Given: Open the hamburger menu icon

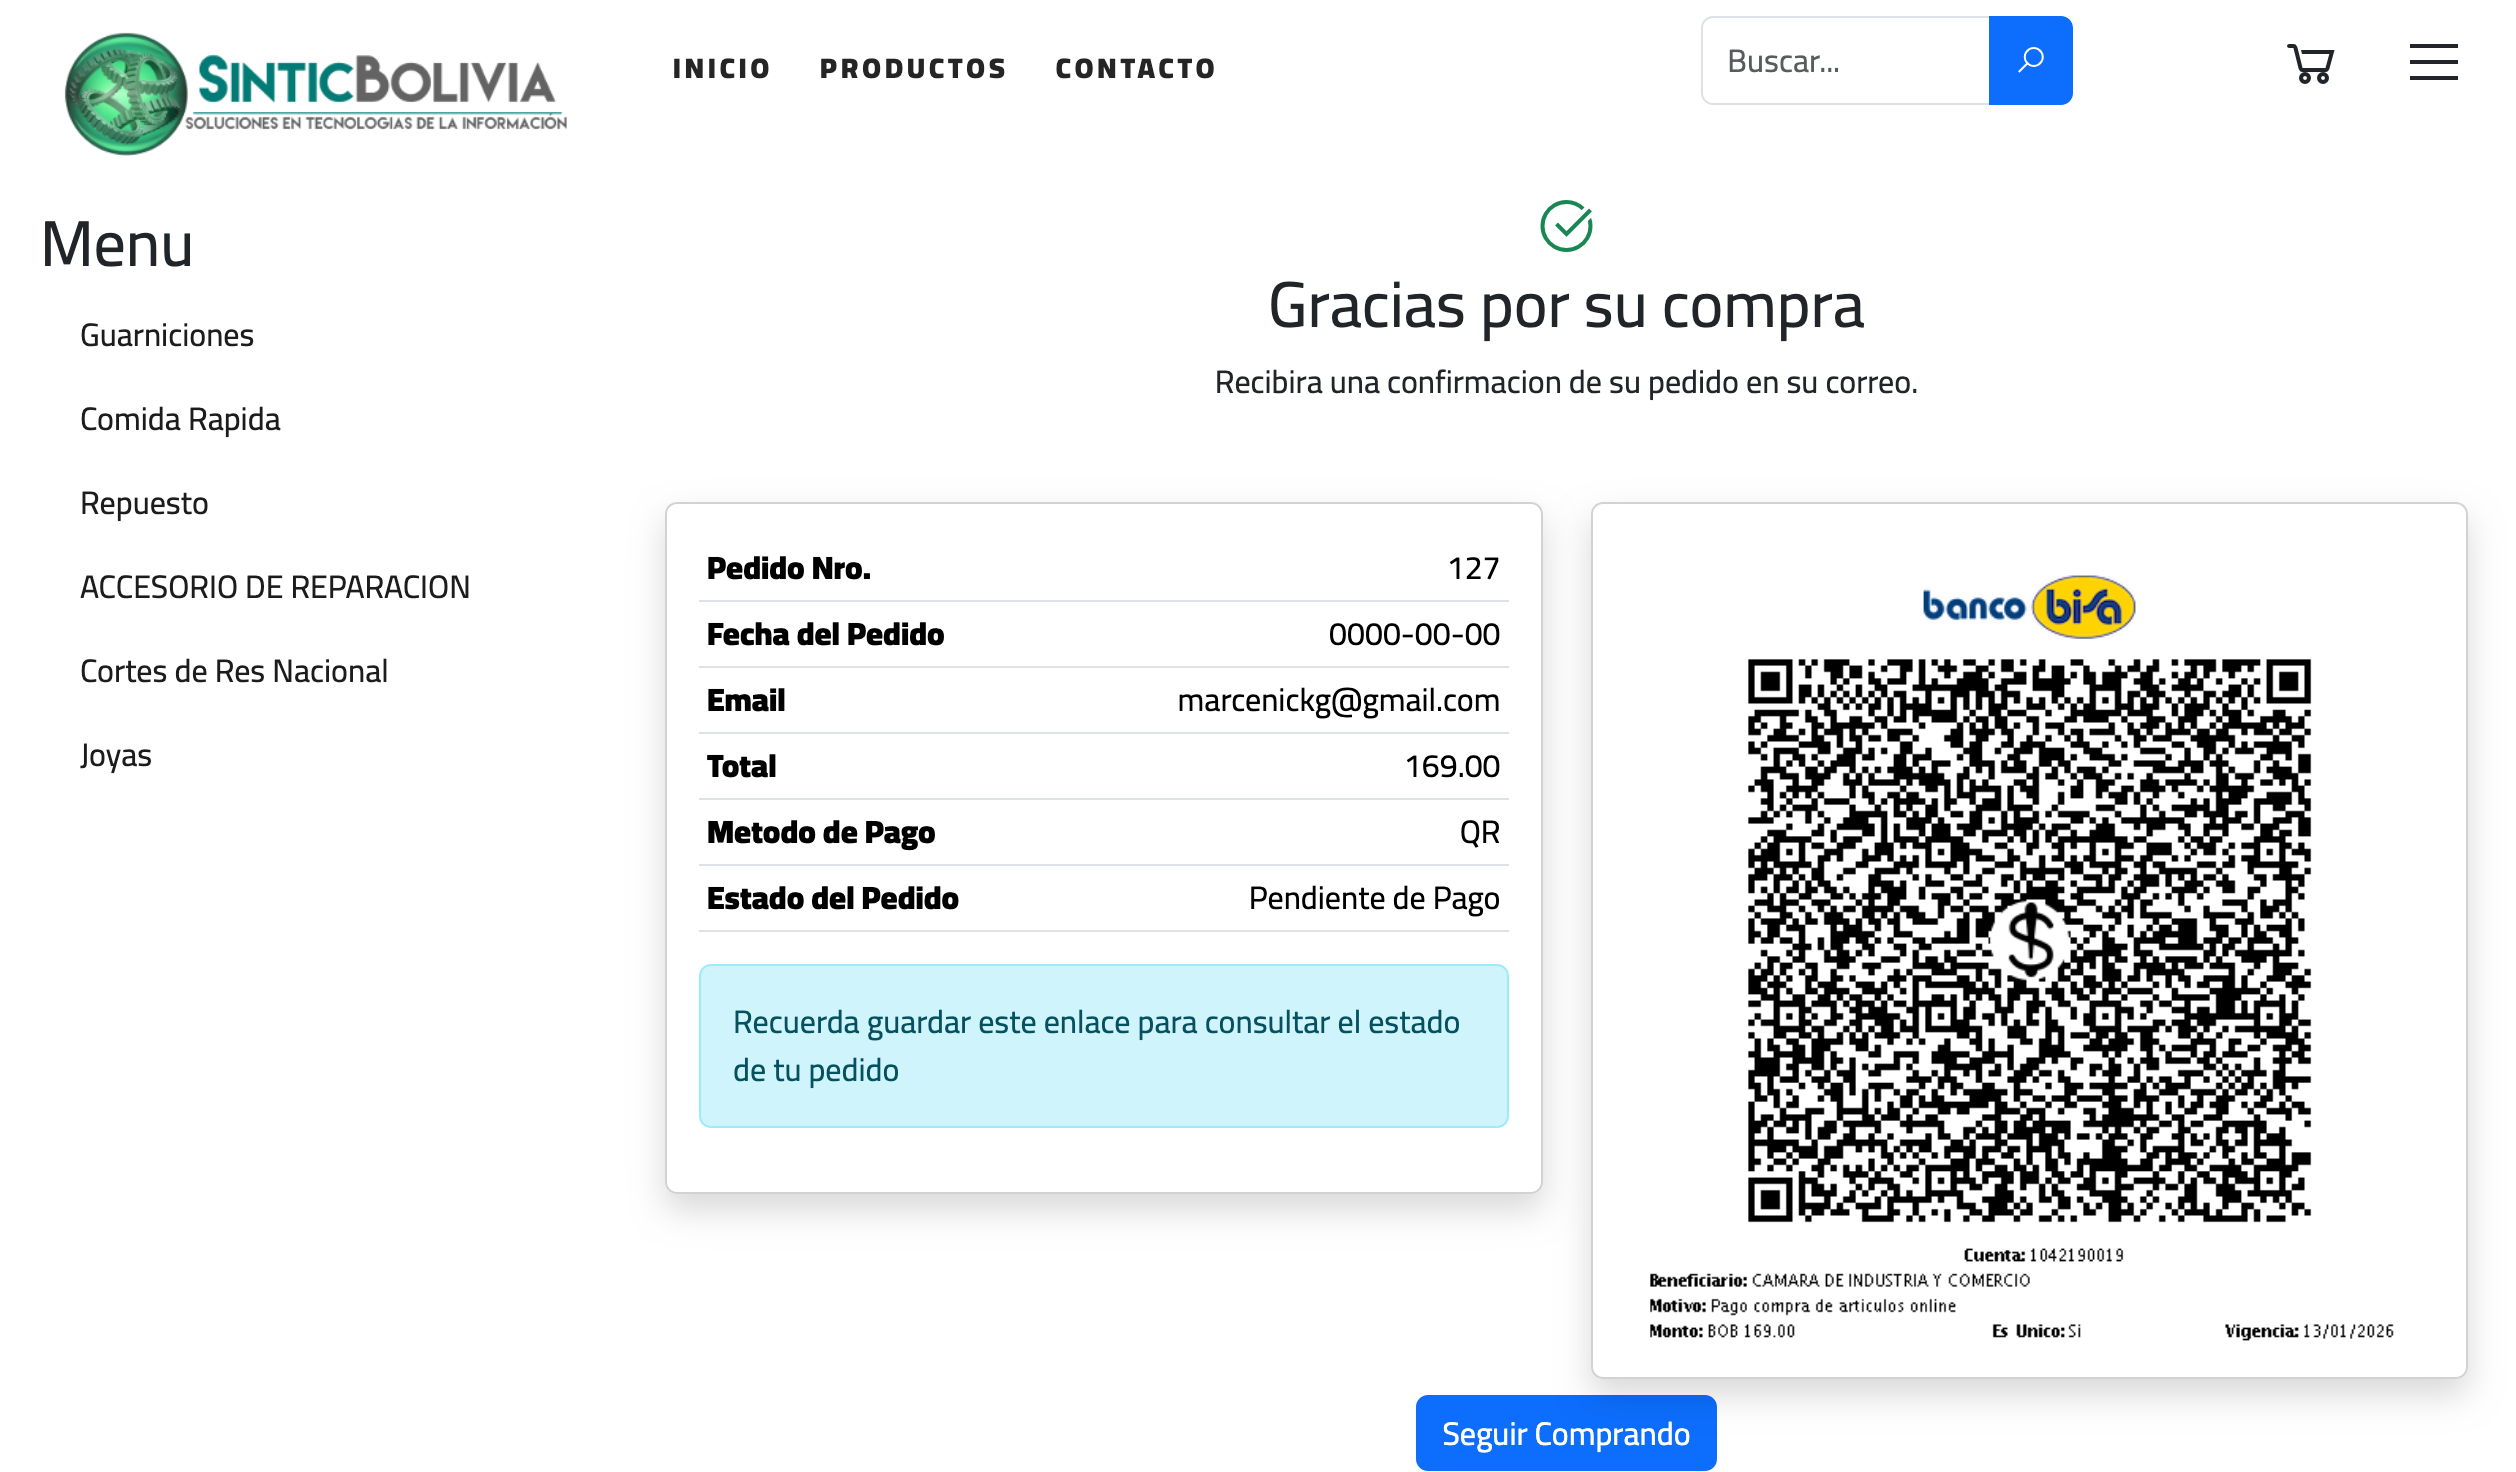Looking at the screenshot, I should point(2433,62).
